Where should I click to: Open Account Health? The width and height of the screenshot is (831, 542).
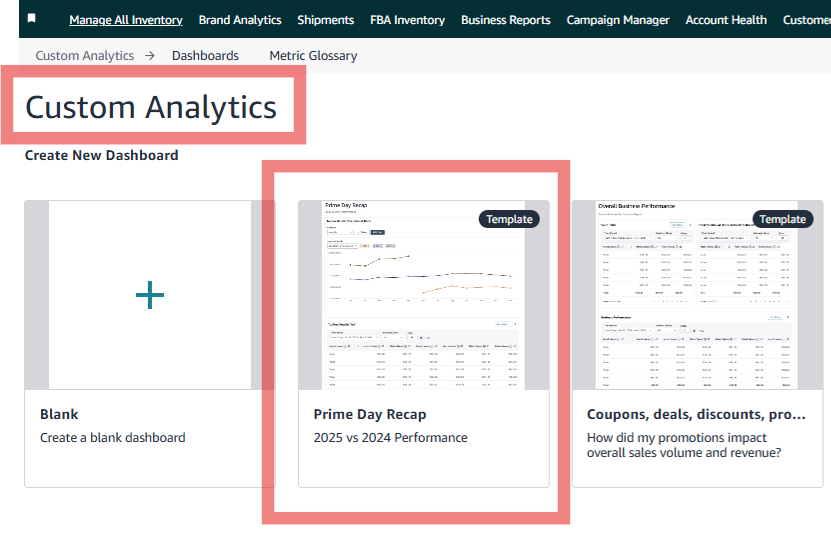click(x=726, y=20)
